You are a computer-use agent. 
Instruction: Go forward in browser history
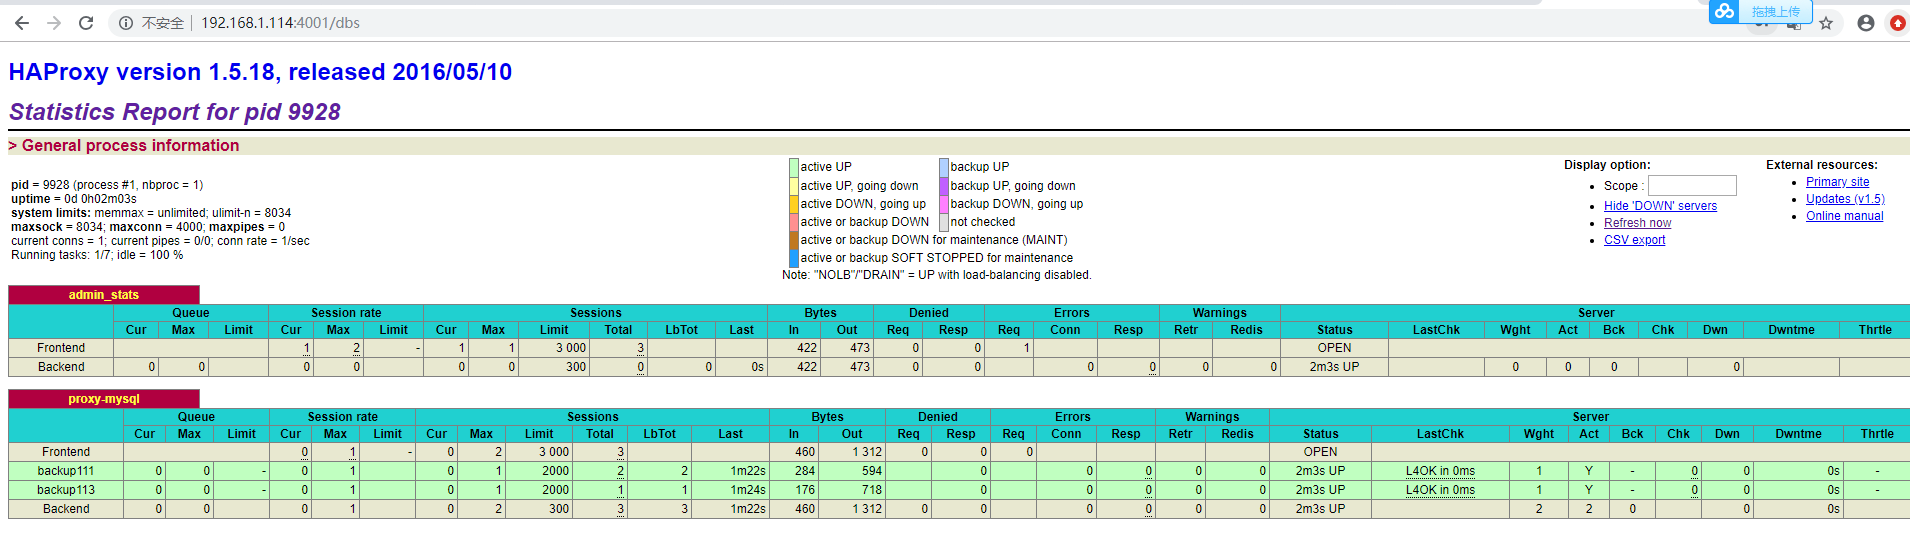[54, 23]
